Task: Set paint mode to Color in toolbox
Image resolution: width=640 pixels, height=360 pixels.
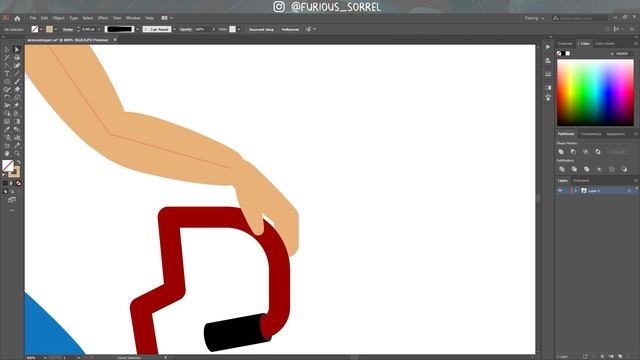Action: 5,183
